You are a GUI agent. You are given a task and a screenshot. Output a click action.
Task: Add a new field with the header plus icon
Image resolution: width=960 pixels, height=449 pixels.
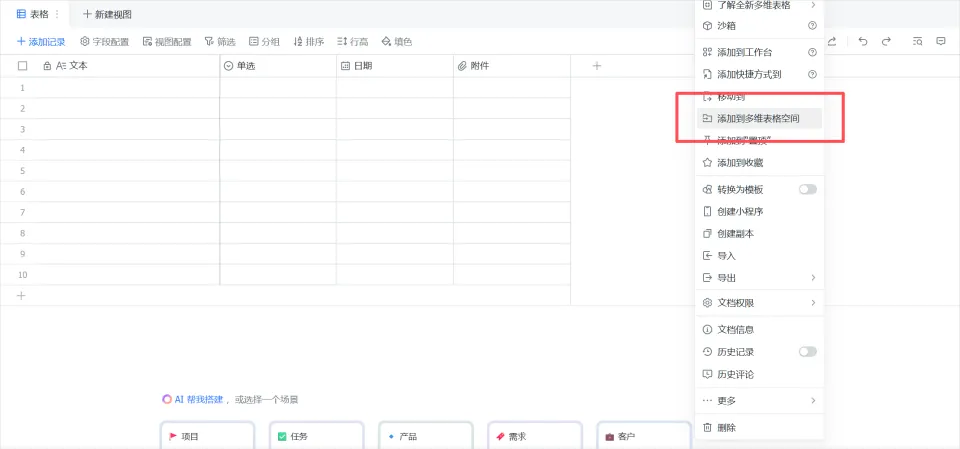point(597,66)
